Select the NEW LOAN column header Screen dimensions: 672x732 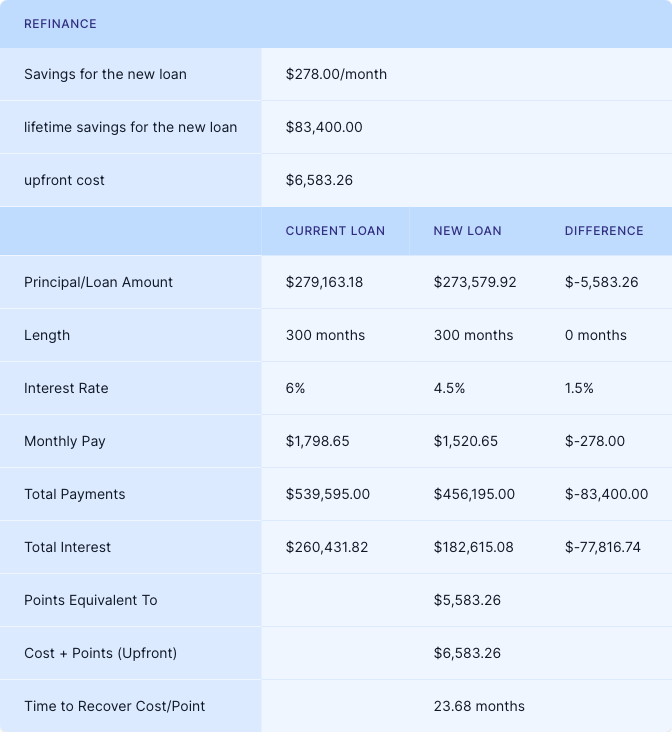click(467, 231)
